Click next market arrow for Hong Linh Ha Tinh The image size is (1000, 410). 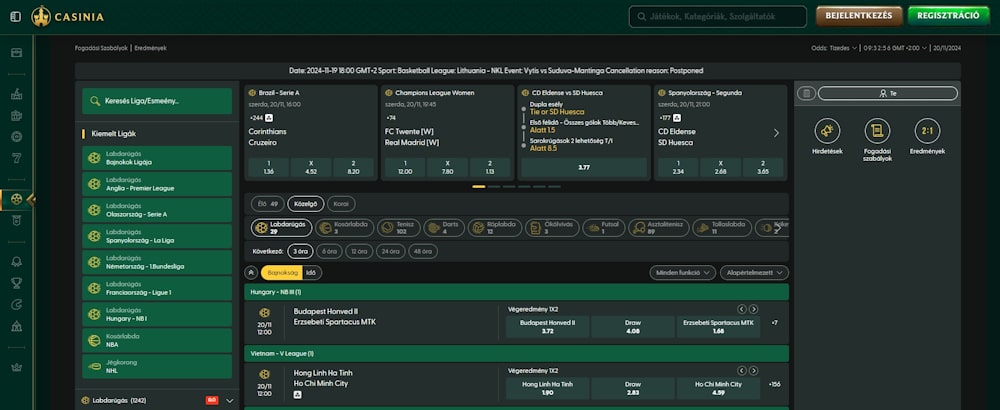point(753,370)
